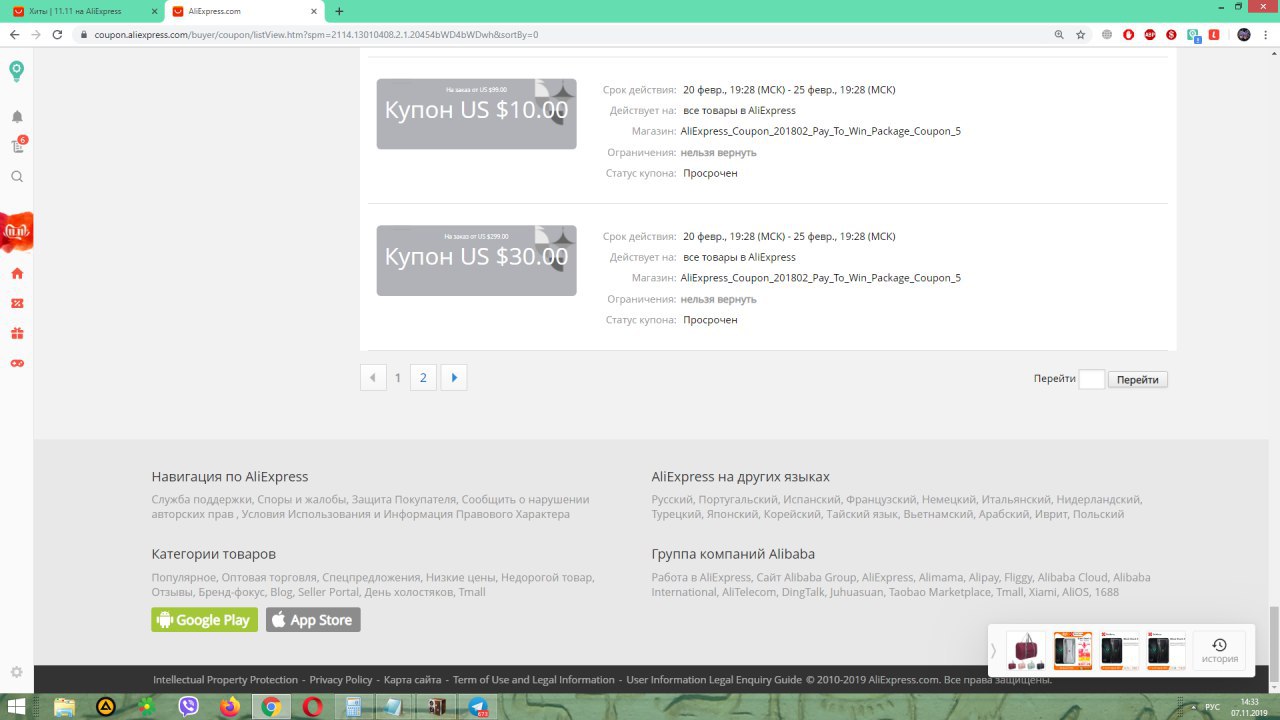This screenshot has height=720, width=1280.
Task: Open the highlighted phone history thumbnail
Action: (1073, 651)
